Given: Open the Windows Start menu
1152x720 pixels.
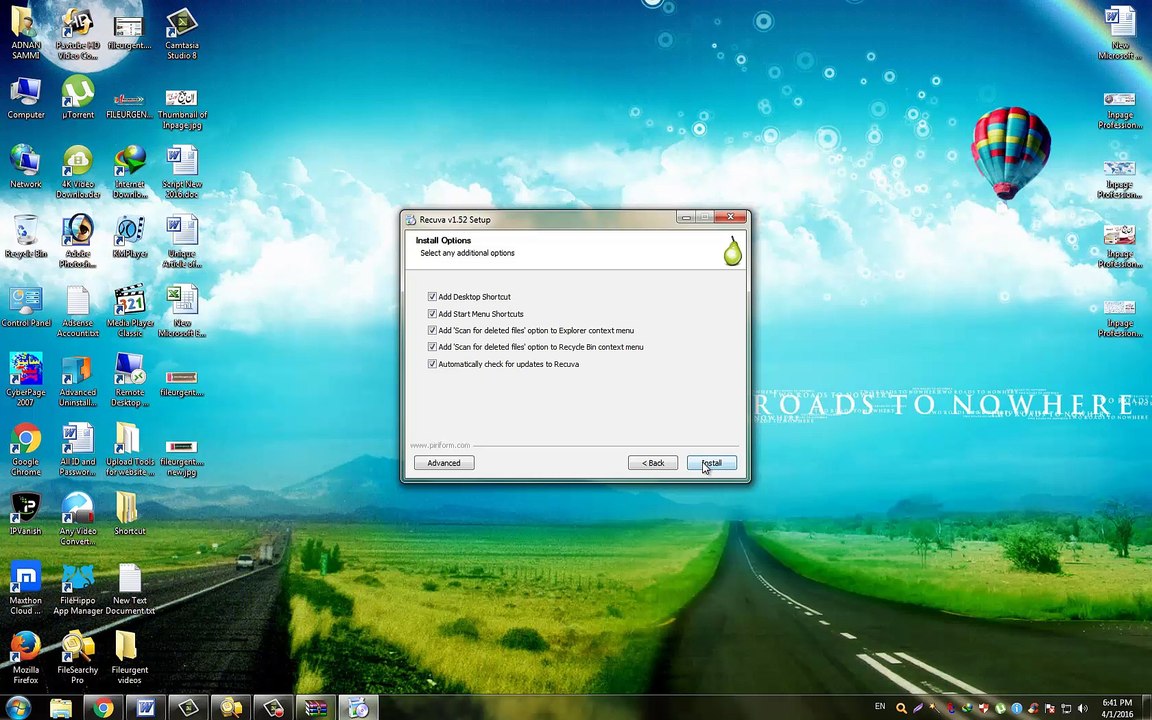Looking at the screenshot, I should [x=18, y=708].
